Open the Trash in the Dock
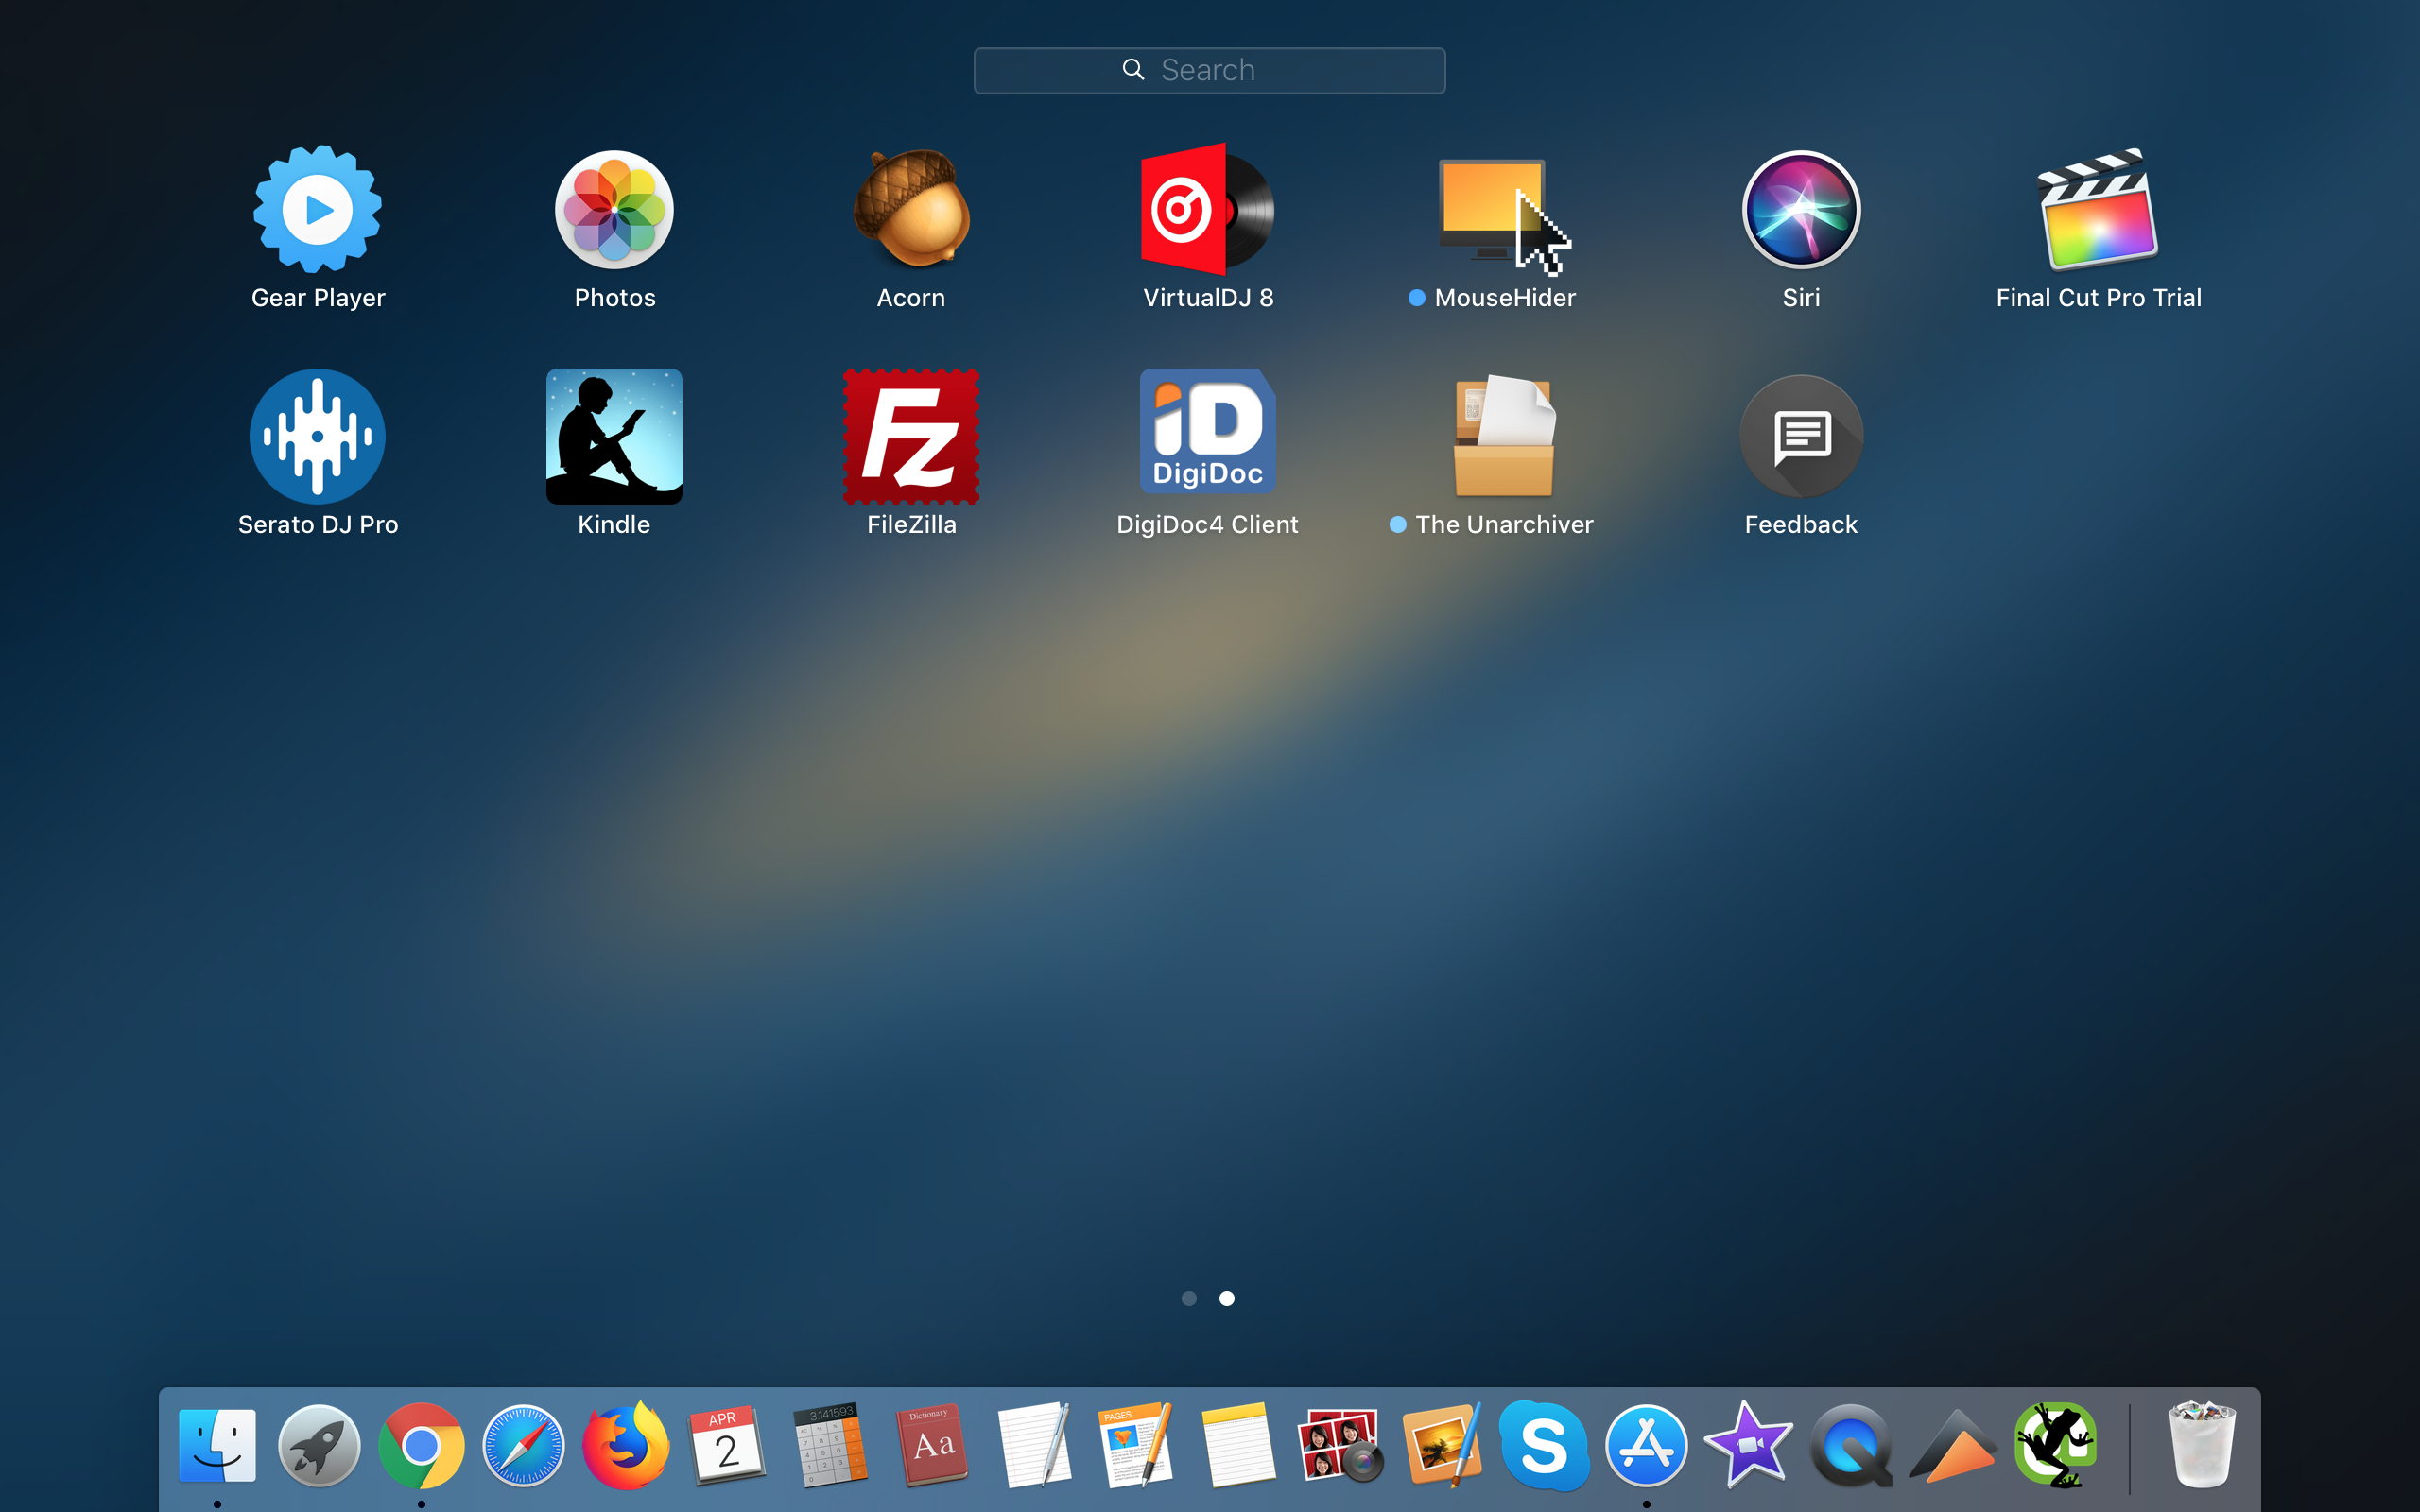Image resolution: width=2420 pixels, height=1512 pixels. (x=2201, y=1445)
